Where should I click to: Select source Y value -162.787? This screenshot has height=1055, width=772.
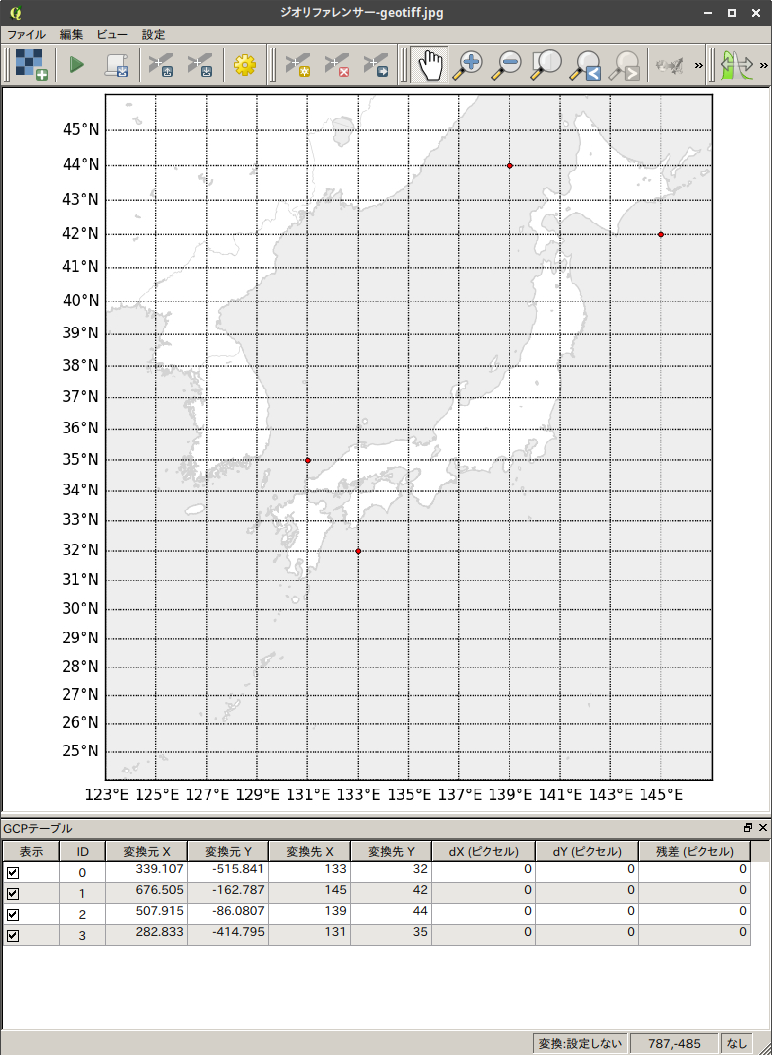tap(228, 894)
